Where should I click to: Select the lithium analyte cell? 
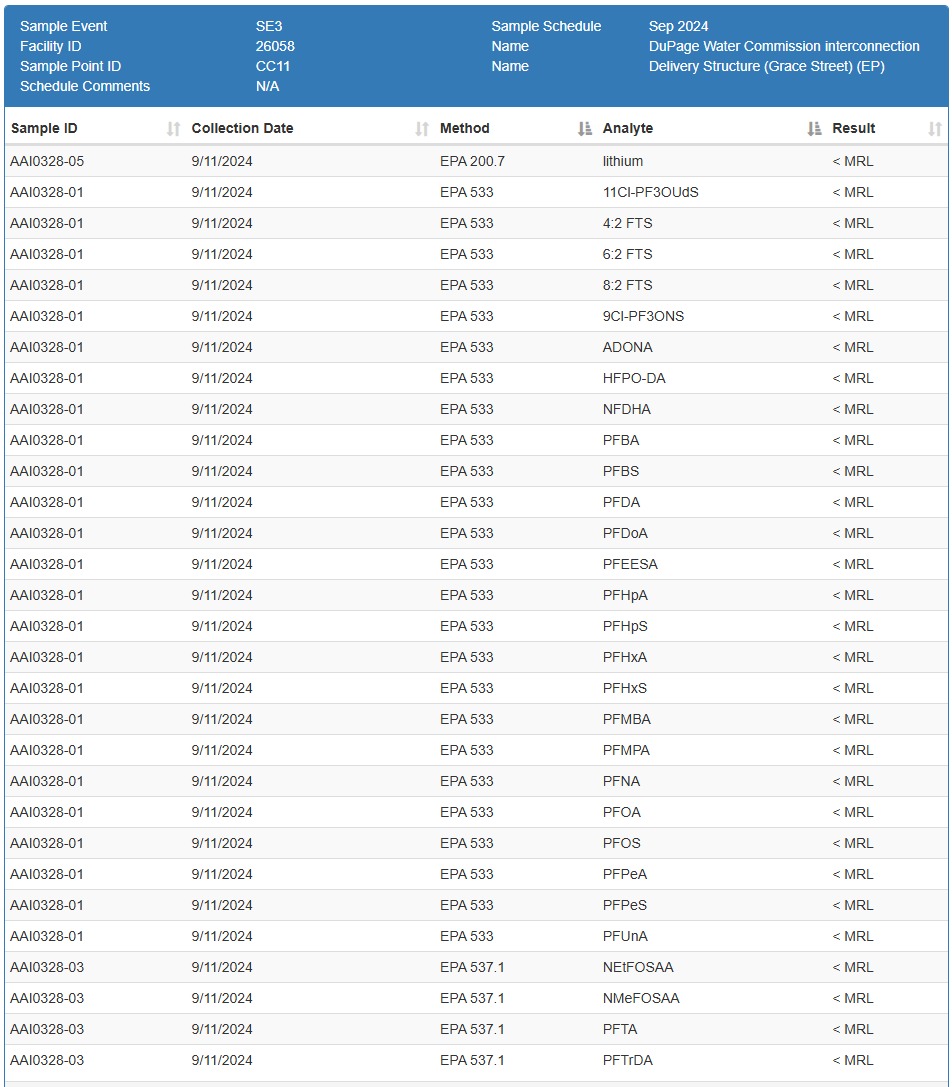[623, 162]
